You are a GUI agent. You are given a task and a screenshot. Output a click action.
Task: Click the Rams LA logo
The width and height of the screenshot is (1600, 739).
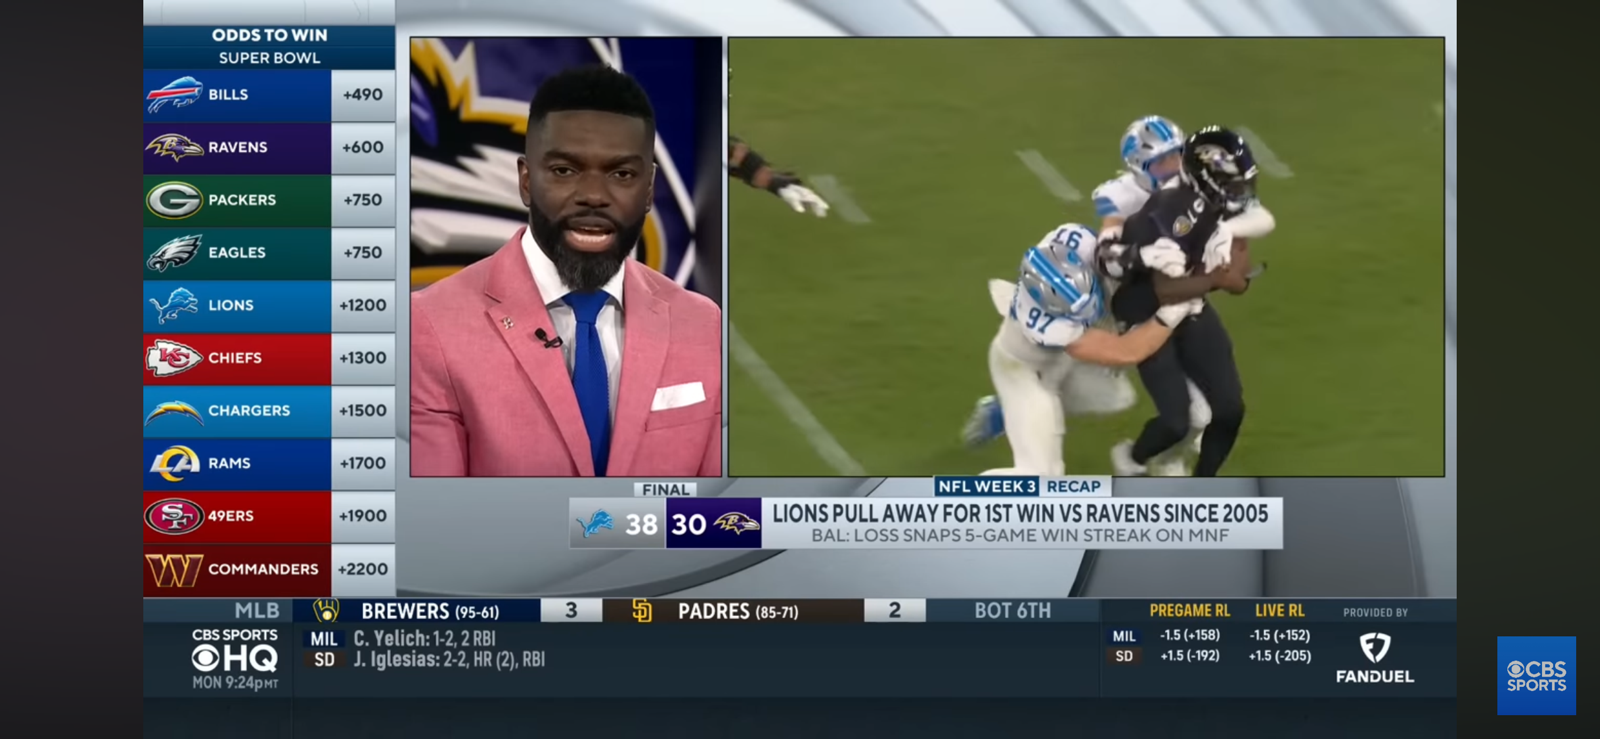pyautogui.click(x=174, y=463)
